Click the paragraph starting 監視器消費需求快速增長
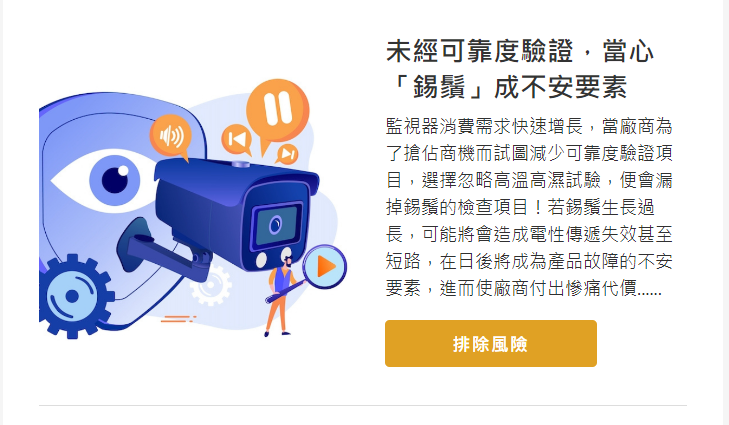 coord(529,207)
